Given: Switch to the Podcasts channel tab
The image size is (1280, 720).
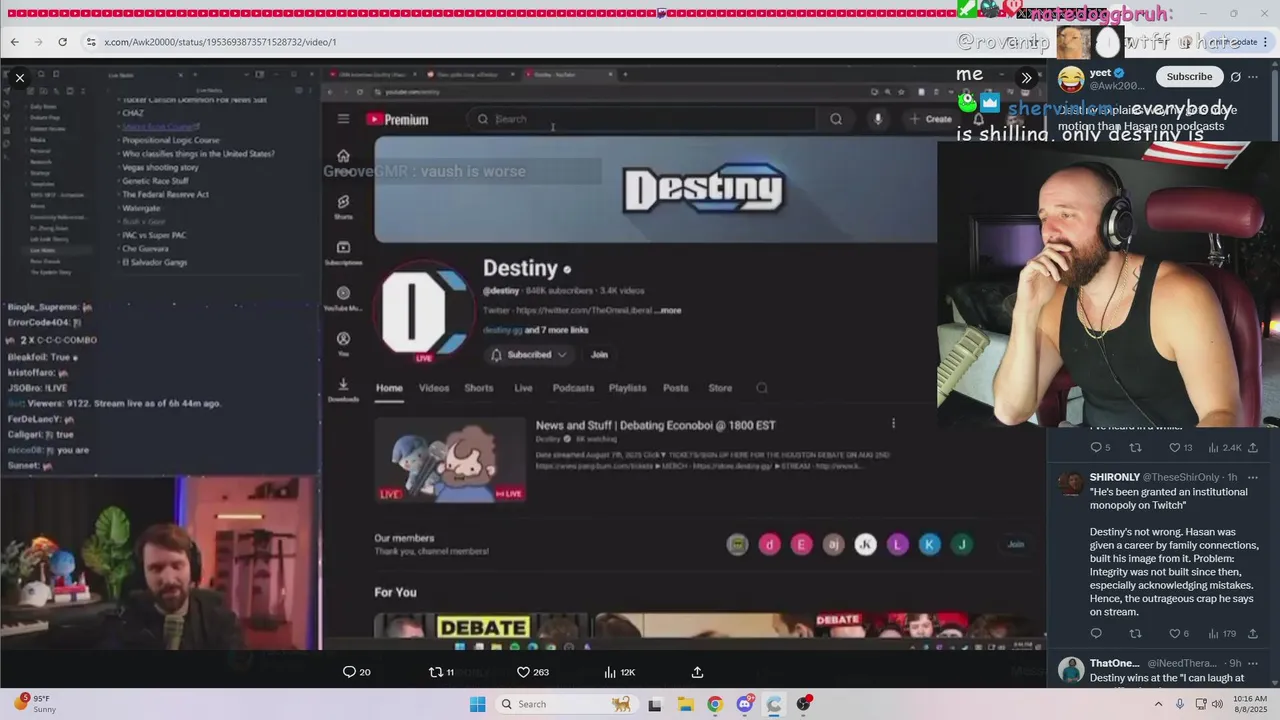Looking at the screenshot, I should [x=573, y=388].
